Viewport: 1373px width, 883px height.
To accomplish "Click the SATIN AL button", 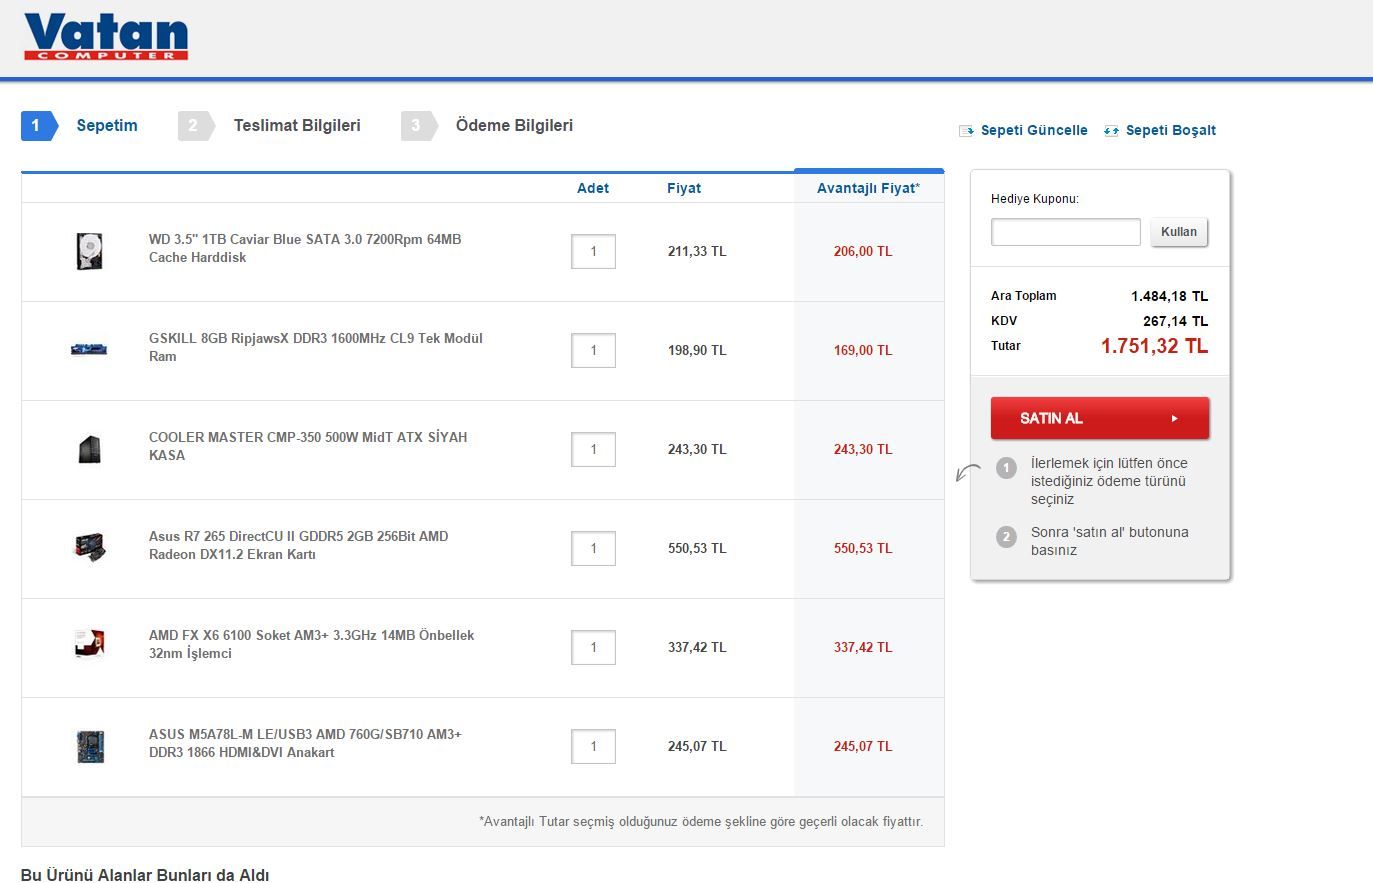I will point(1100,418).
